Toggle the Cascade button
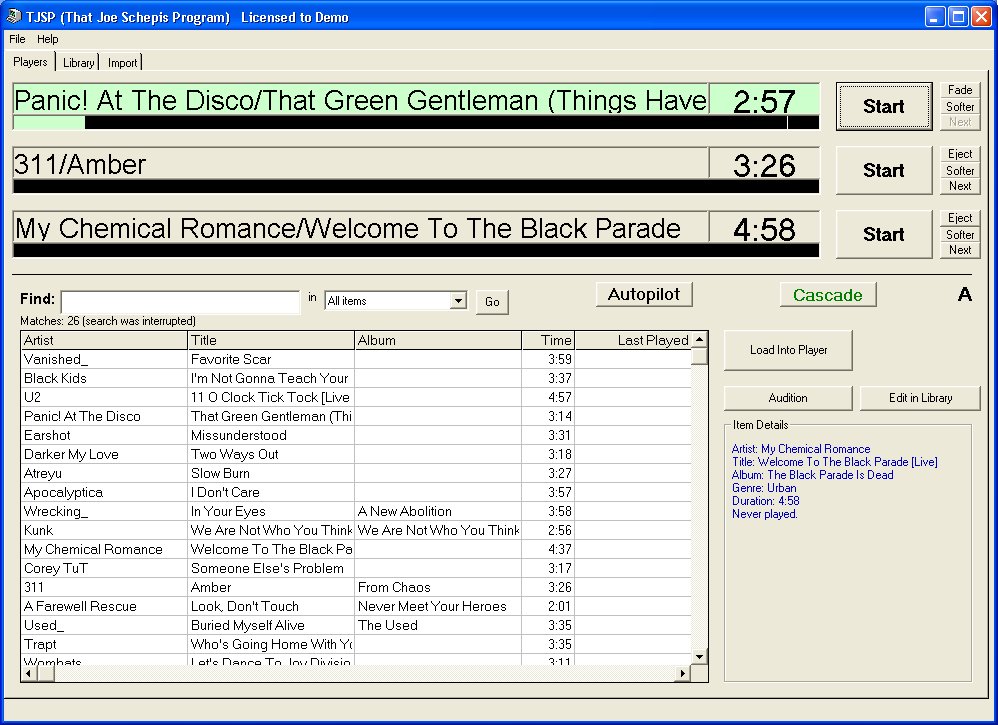 [827, 295]
